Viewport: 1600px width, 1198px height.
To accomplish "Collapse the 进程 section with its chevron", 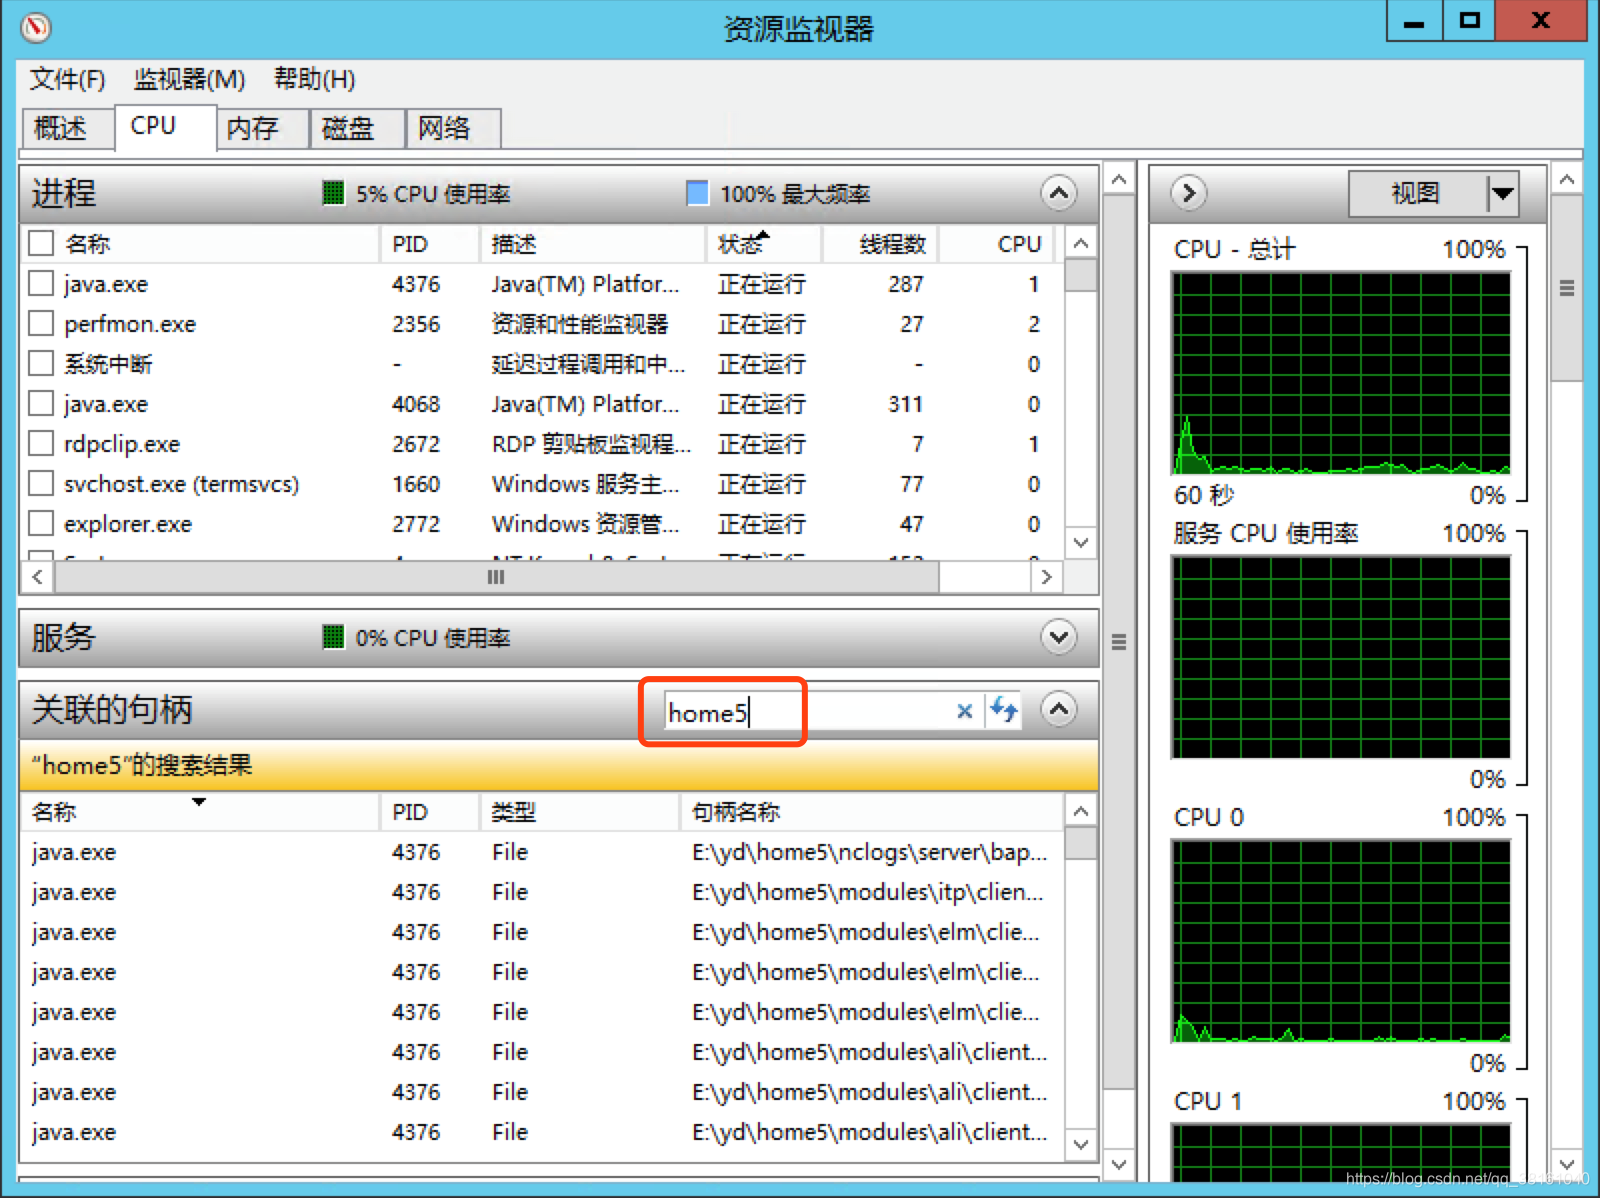I will pyautogui.click(x=1058, y=193).
